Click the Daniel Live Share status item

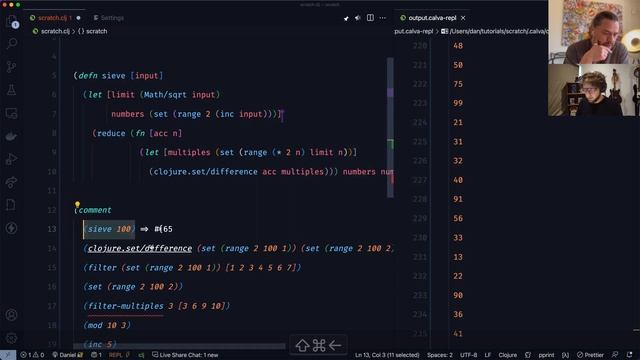pos(68,355)
